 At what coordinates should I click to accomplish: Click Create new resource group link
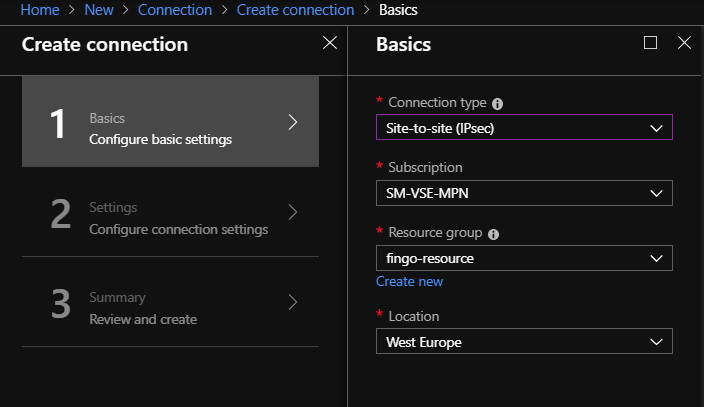[409, 281]
